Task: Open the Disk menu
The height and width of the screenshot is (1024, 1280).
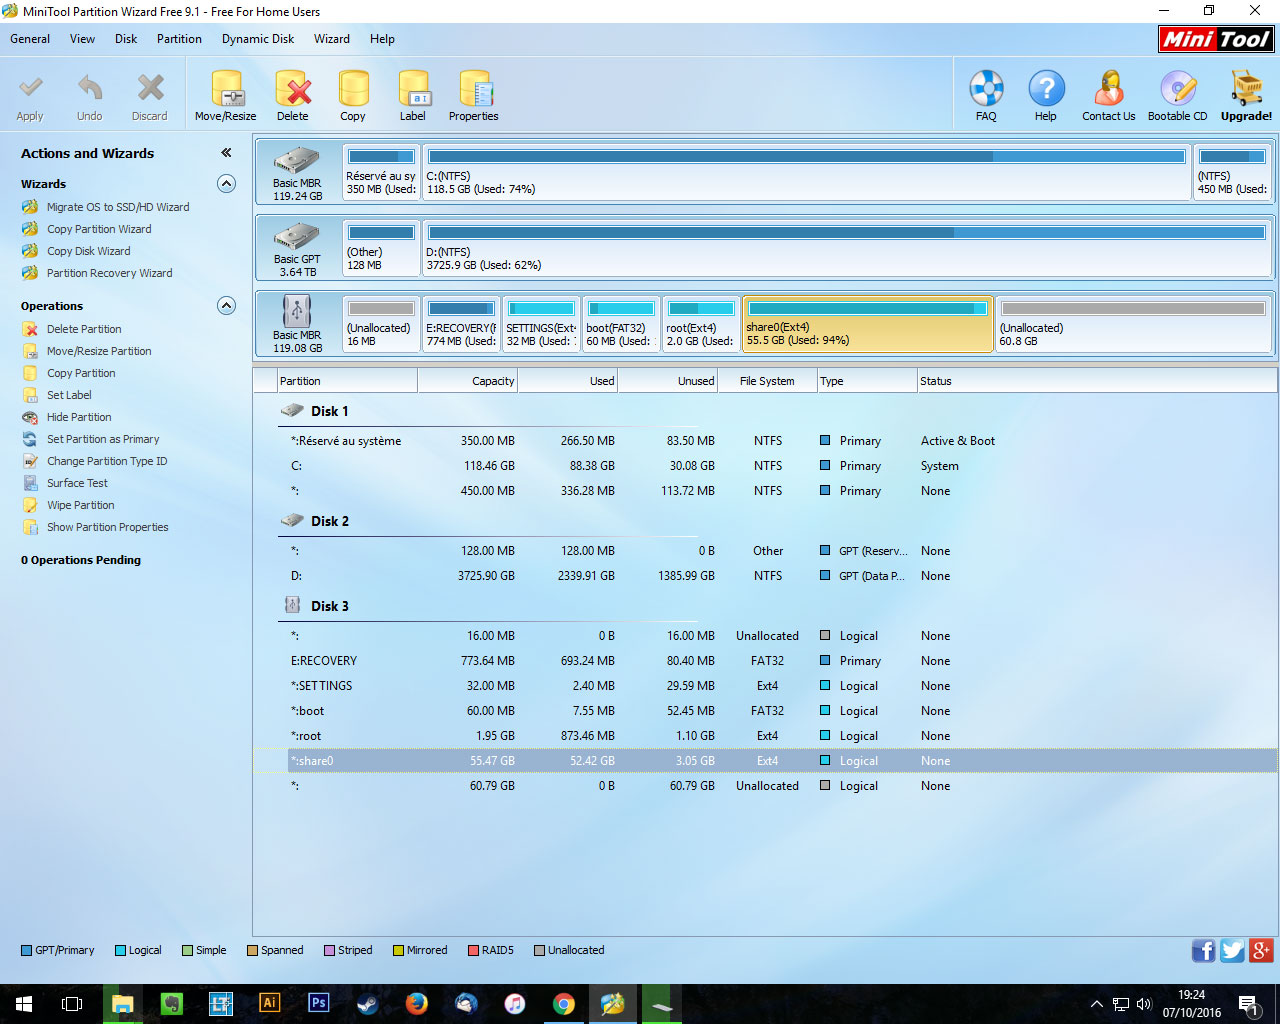Action: [x=126, y=39]
